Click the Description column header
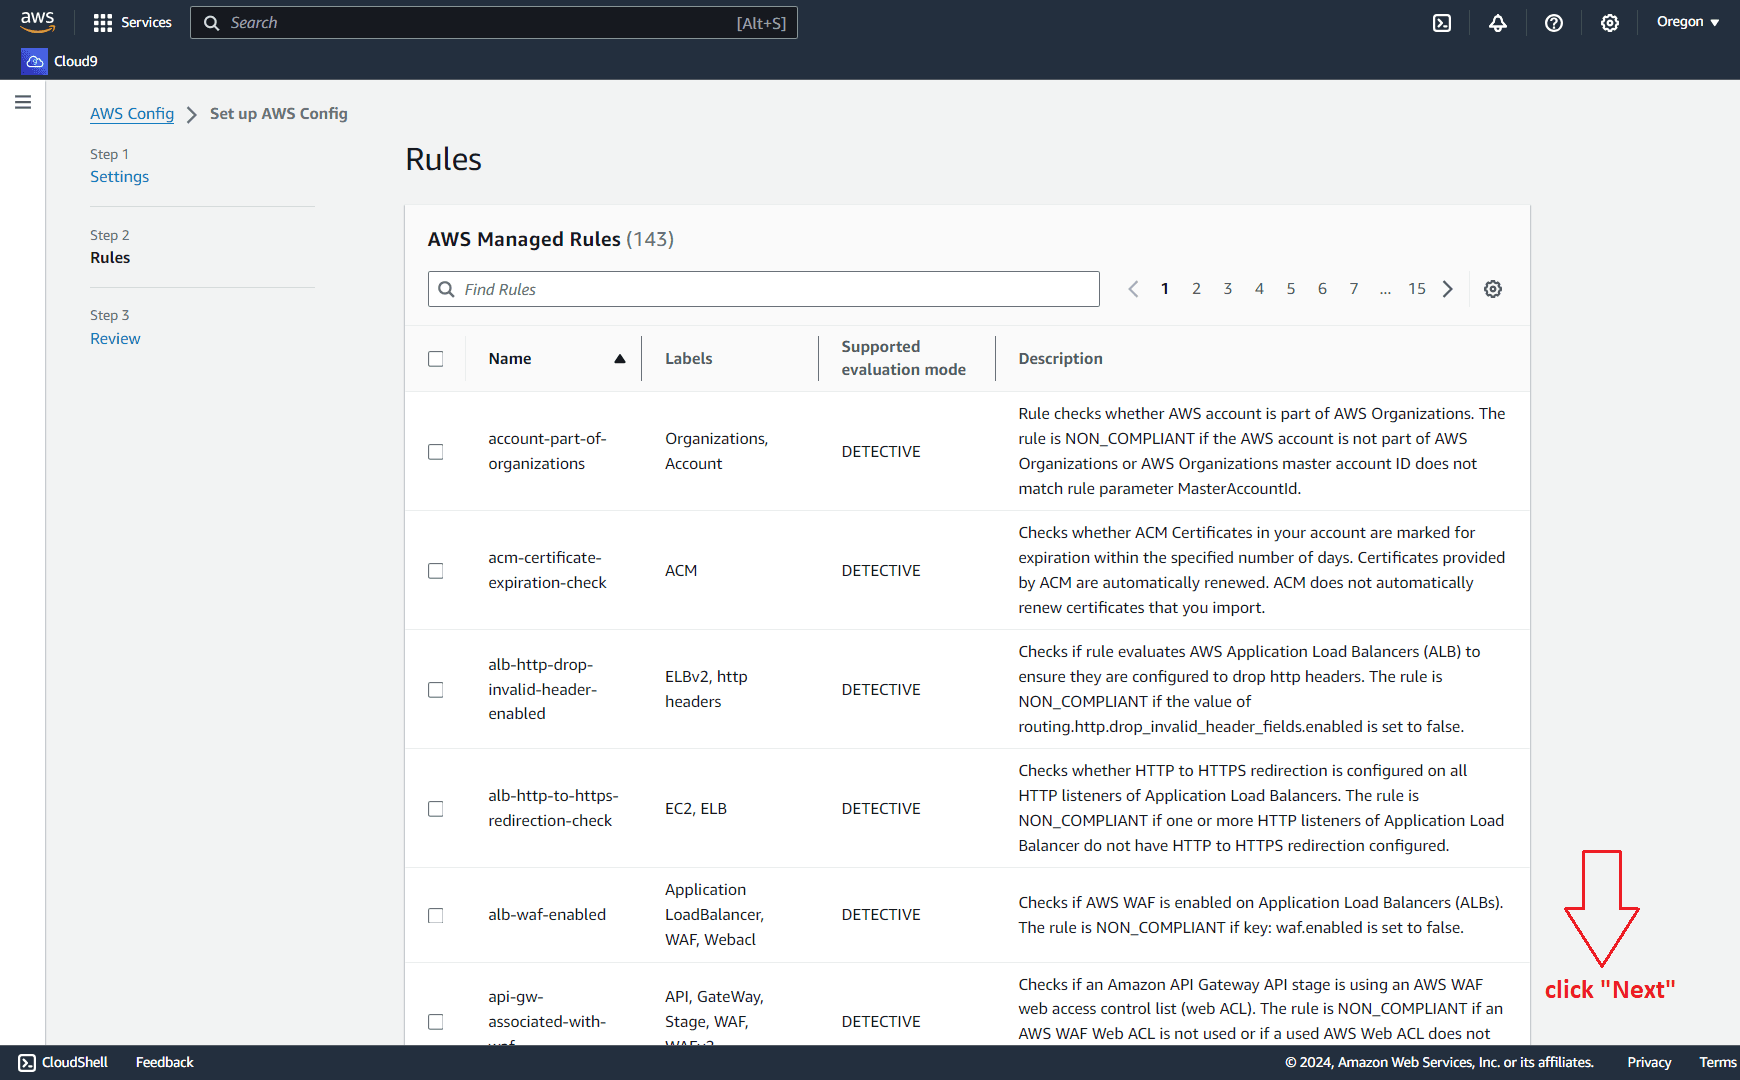This screenshot has width=1740, height=1080. coord(1060,359)
